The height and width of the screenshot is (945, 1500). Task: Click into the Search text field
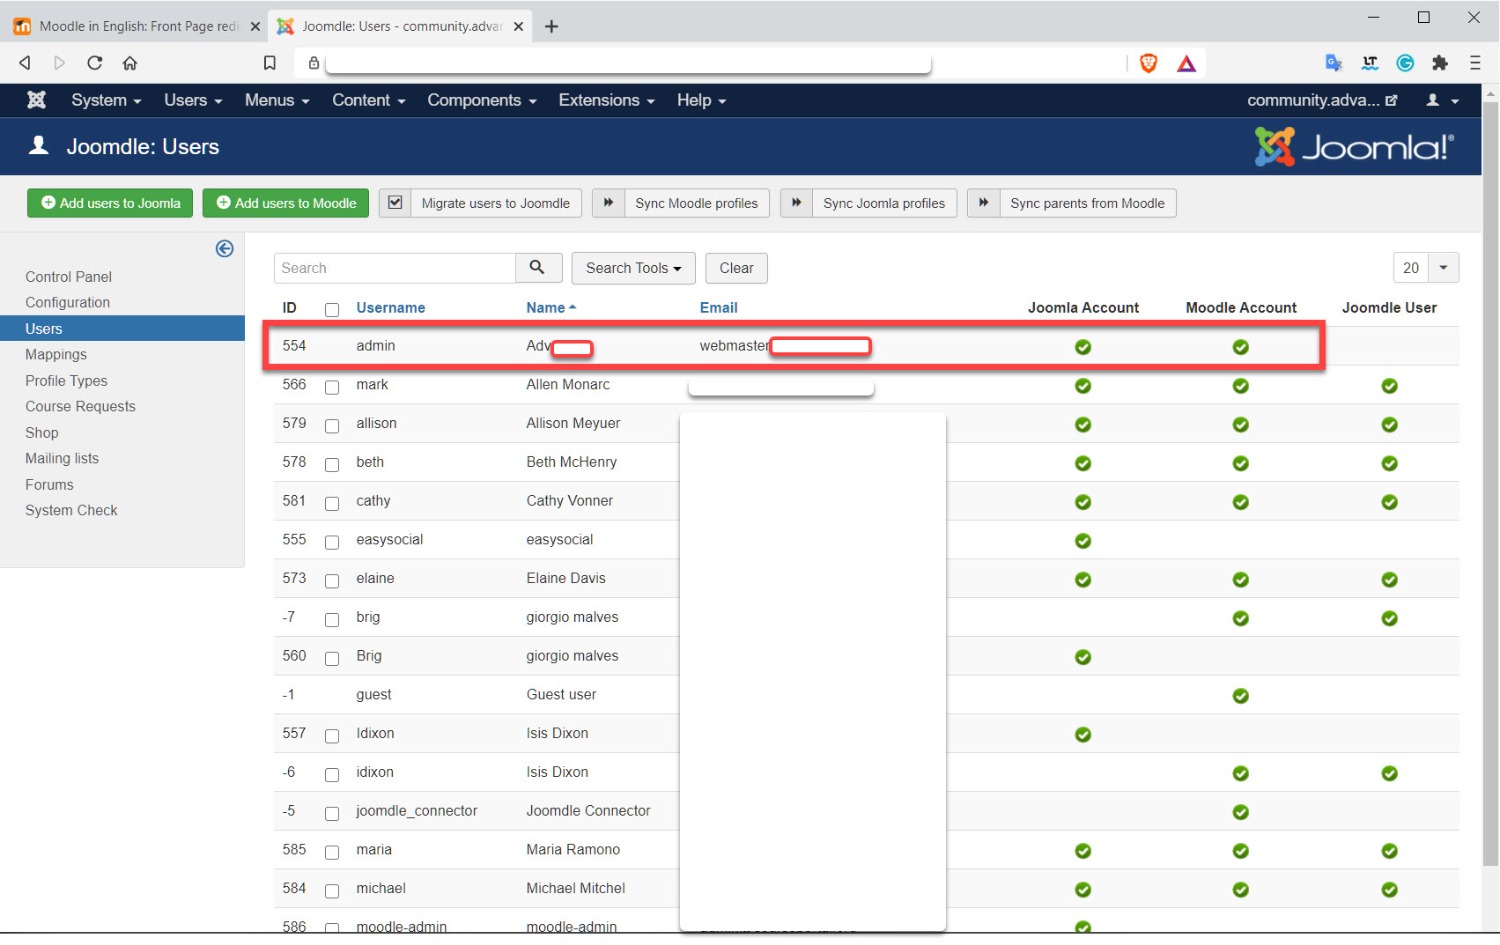point(395,268)
